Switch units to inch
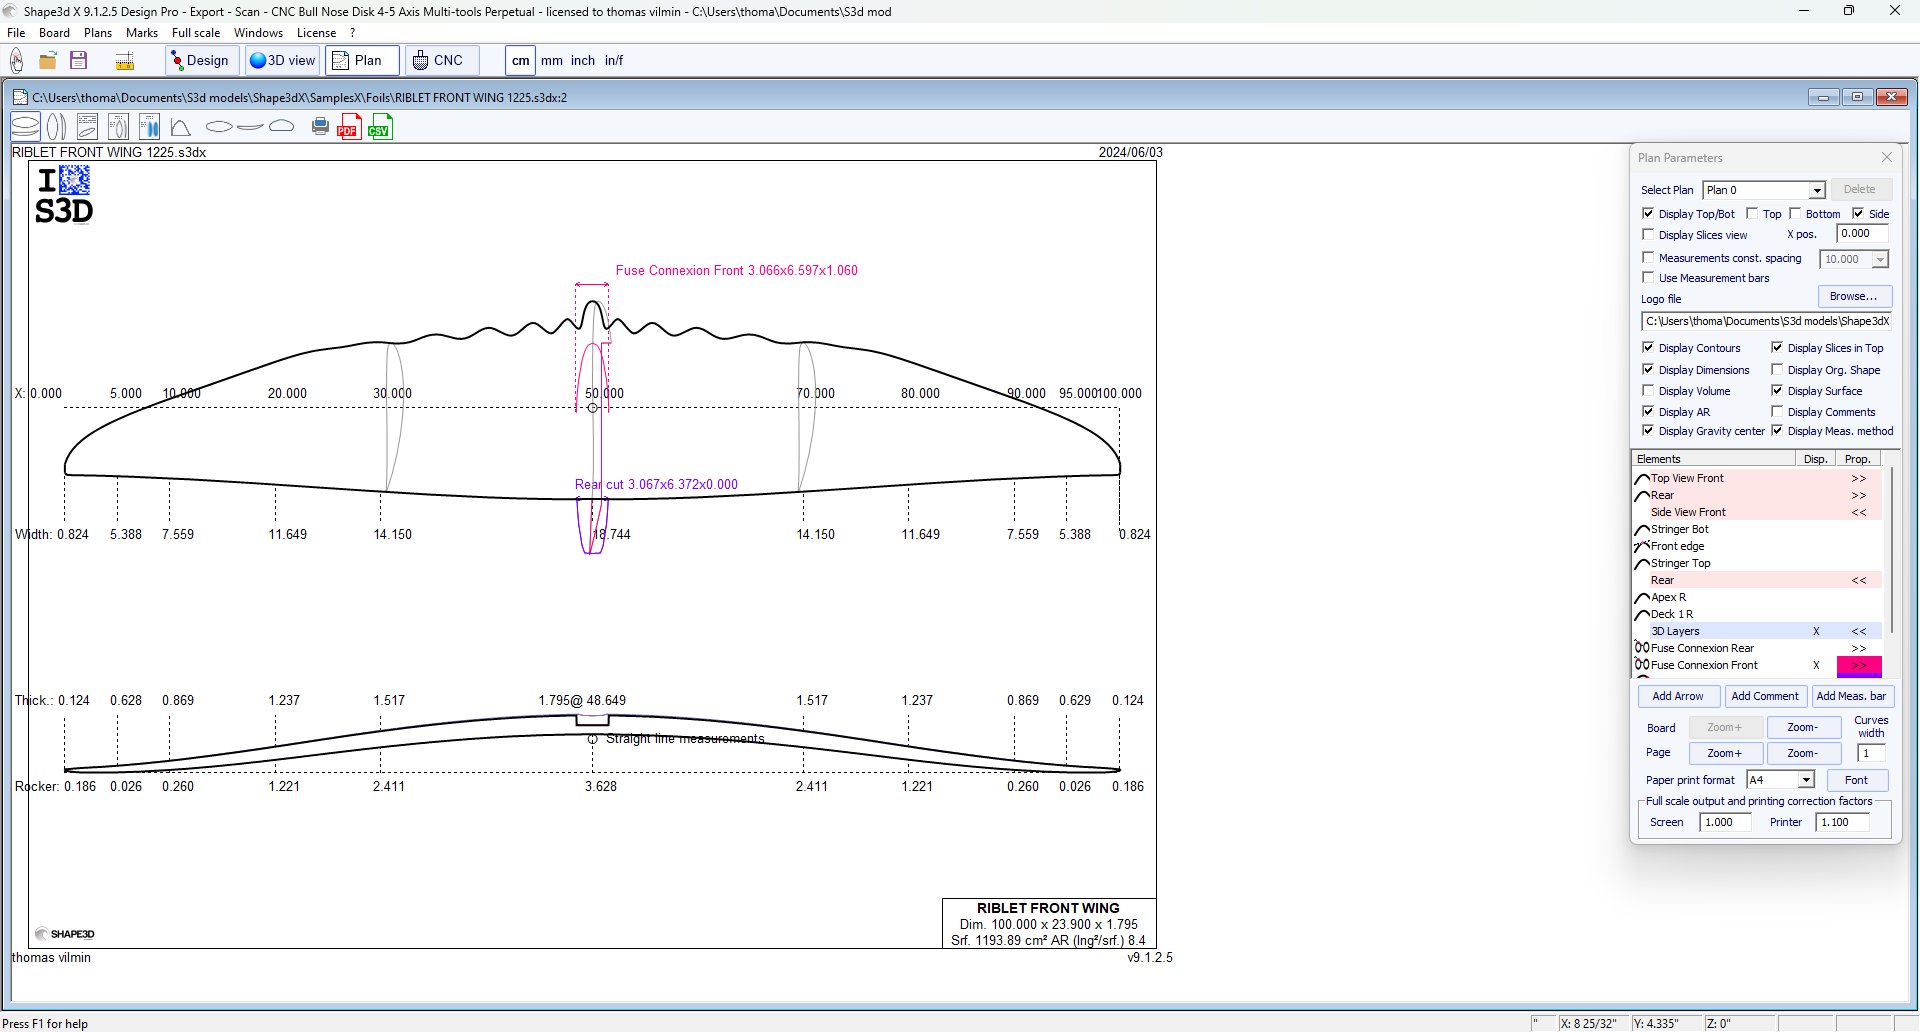 [583, 60]
